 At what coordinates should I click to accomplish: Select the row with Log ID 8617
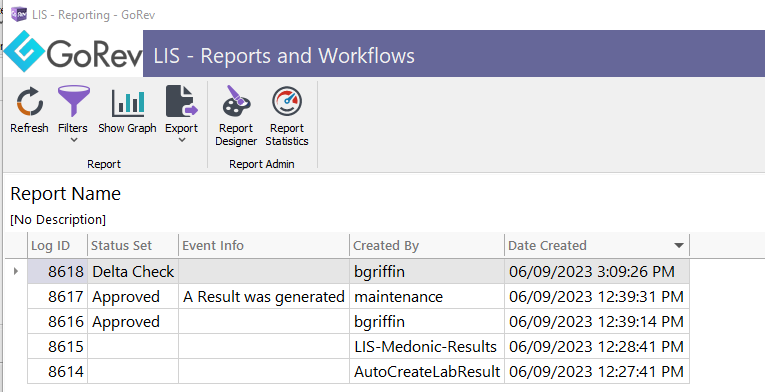pyautogui.click(x=358, y=296)
